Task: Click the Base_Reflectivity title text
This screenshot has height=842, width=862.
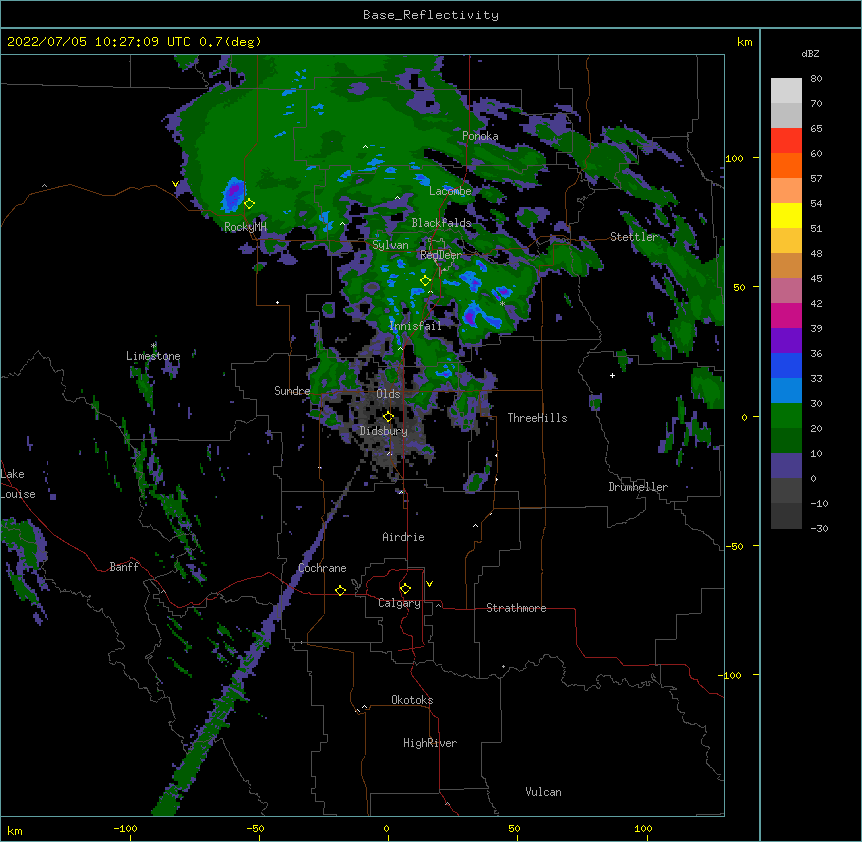Action: point(431,15)
